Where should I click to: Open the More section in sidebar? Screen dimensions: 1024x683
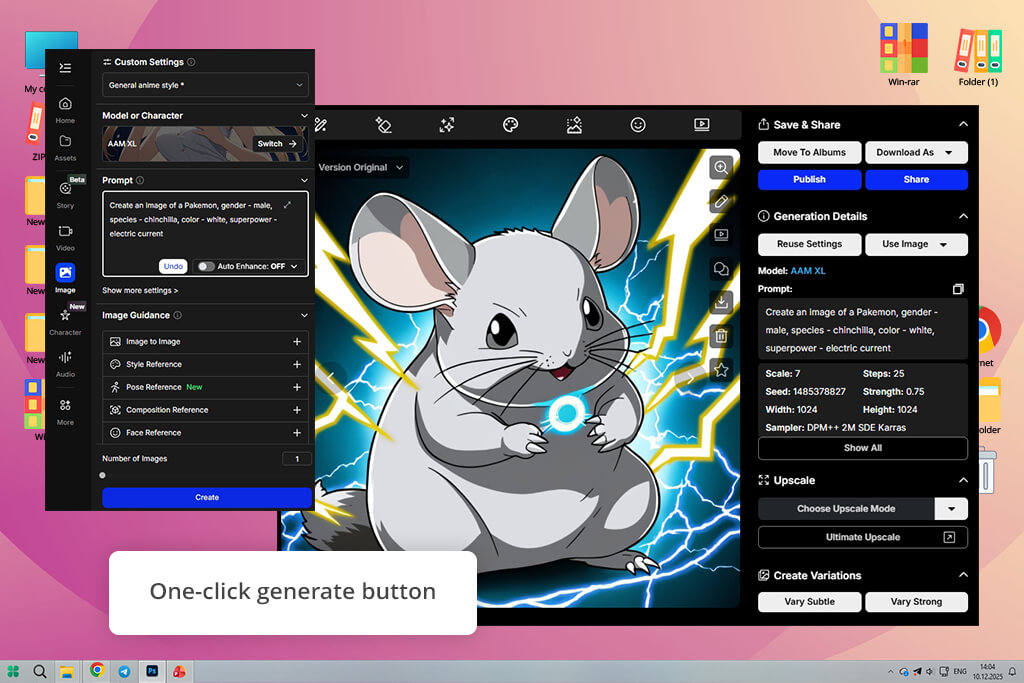coord(65,411)
